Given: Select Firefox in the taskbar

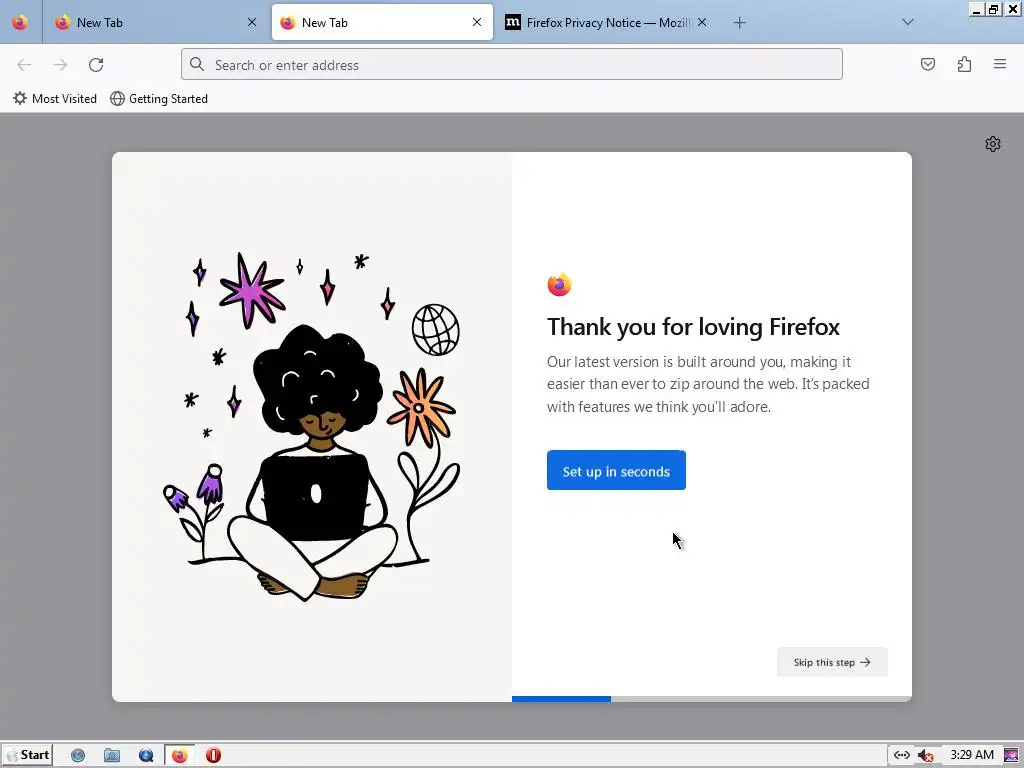Looking at the screenshot, I should click(x=180, y=756).
